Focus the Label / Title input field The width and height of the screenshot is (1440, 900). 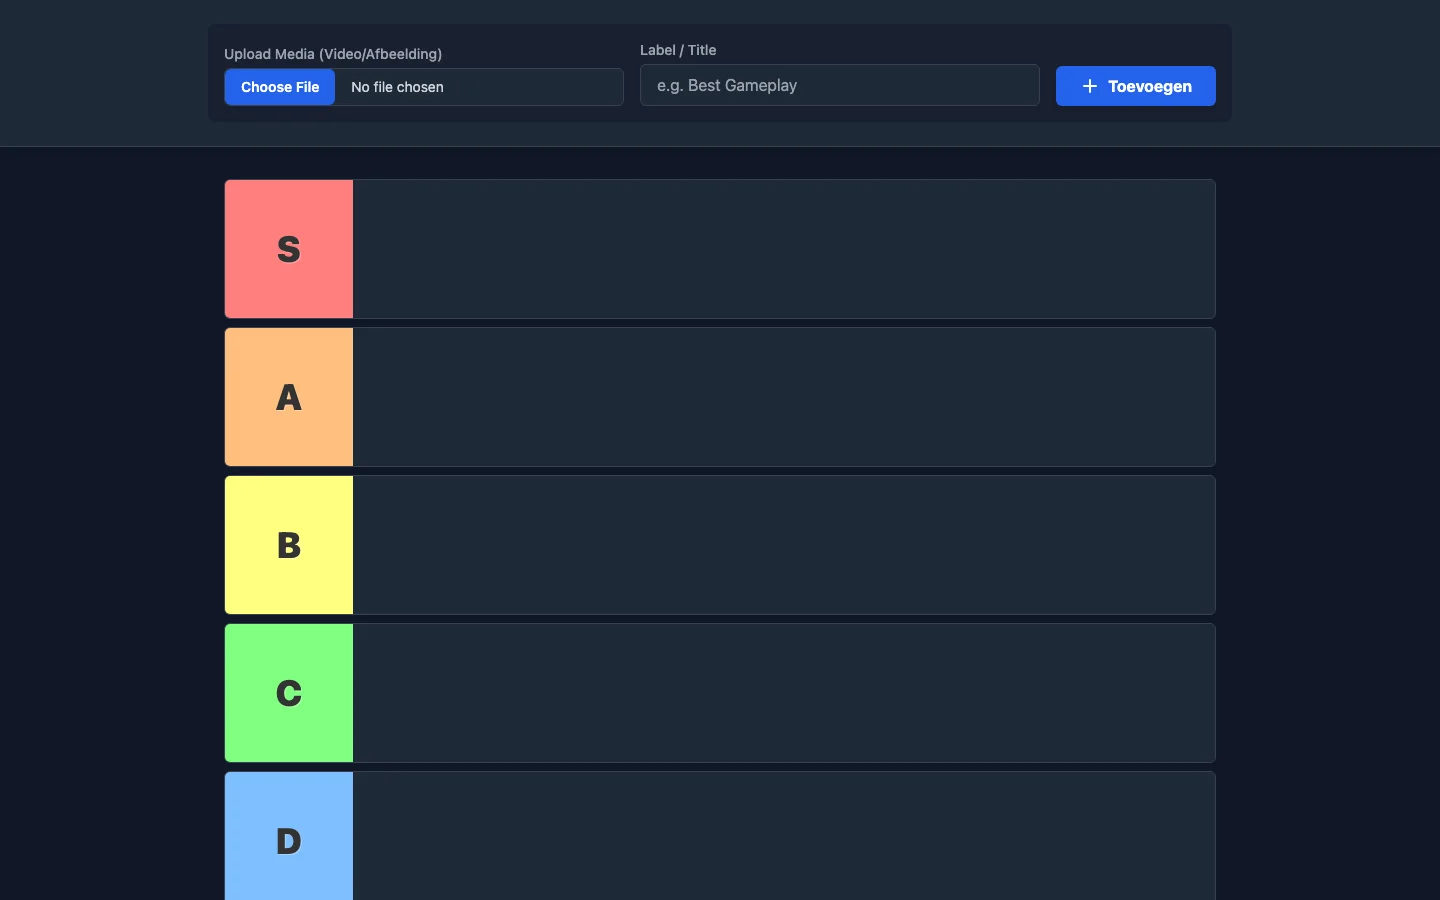[x=840, y=85]
